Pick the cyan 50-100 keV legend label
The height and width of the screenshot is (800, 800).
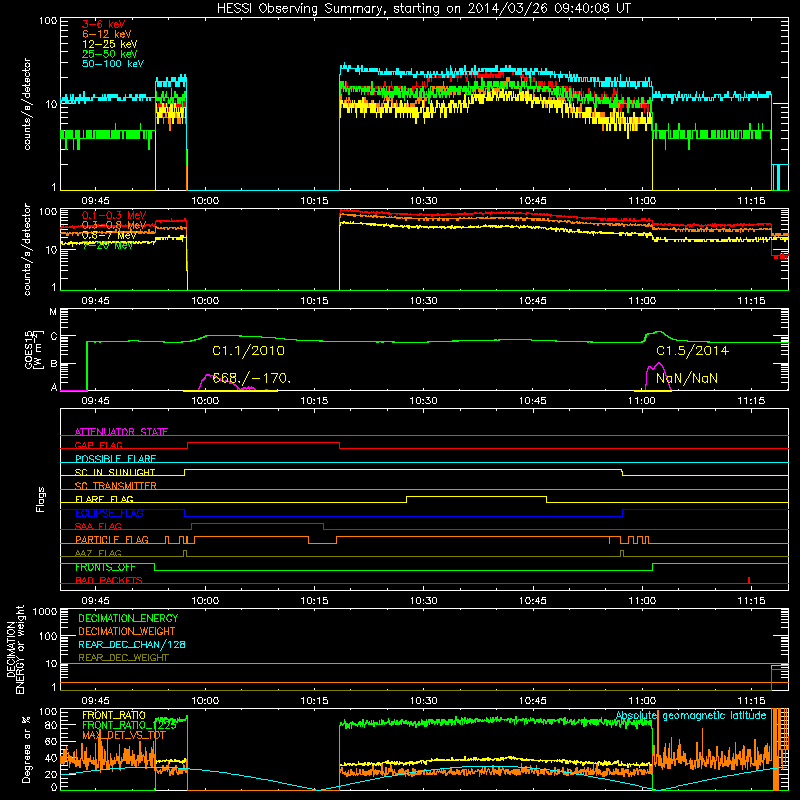point(113,64)
